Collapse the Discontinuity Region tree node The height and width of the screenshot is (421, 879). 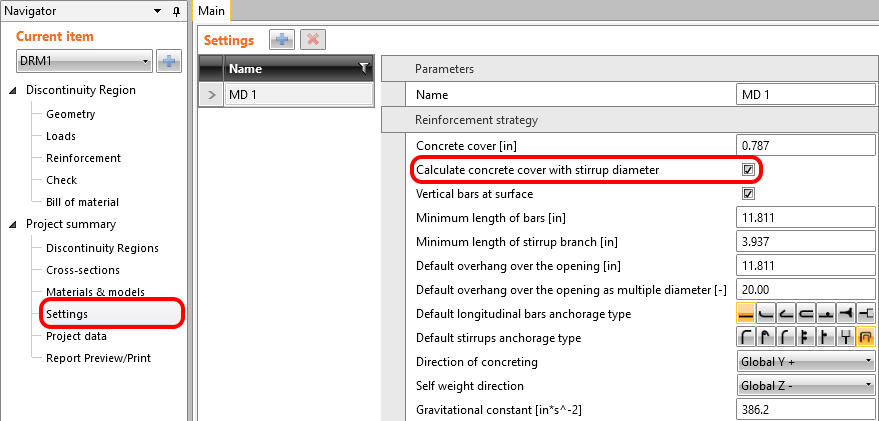12,91
